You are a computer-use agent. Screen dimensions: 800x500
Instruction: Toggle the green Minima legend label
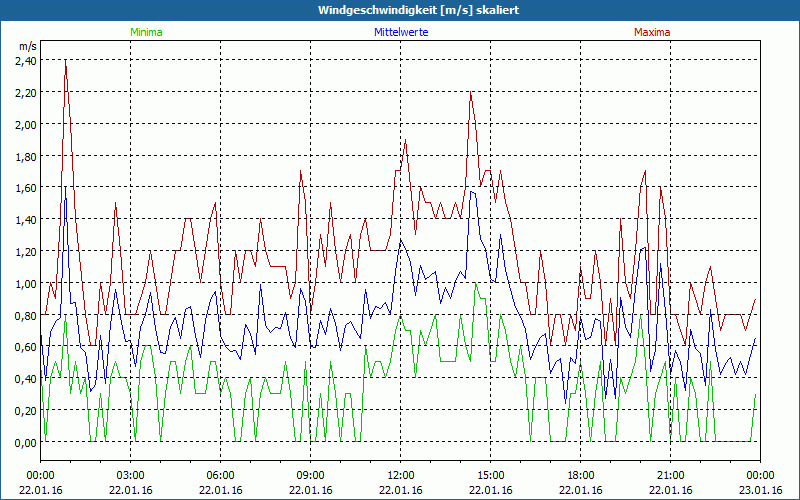(x=146, y=32)
